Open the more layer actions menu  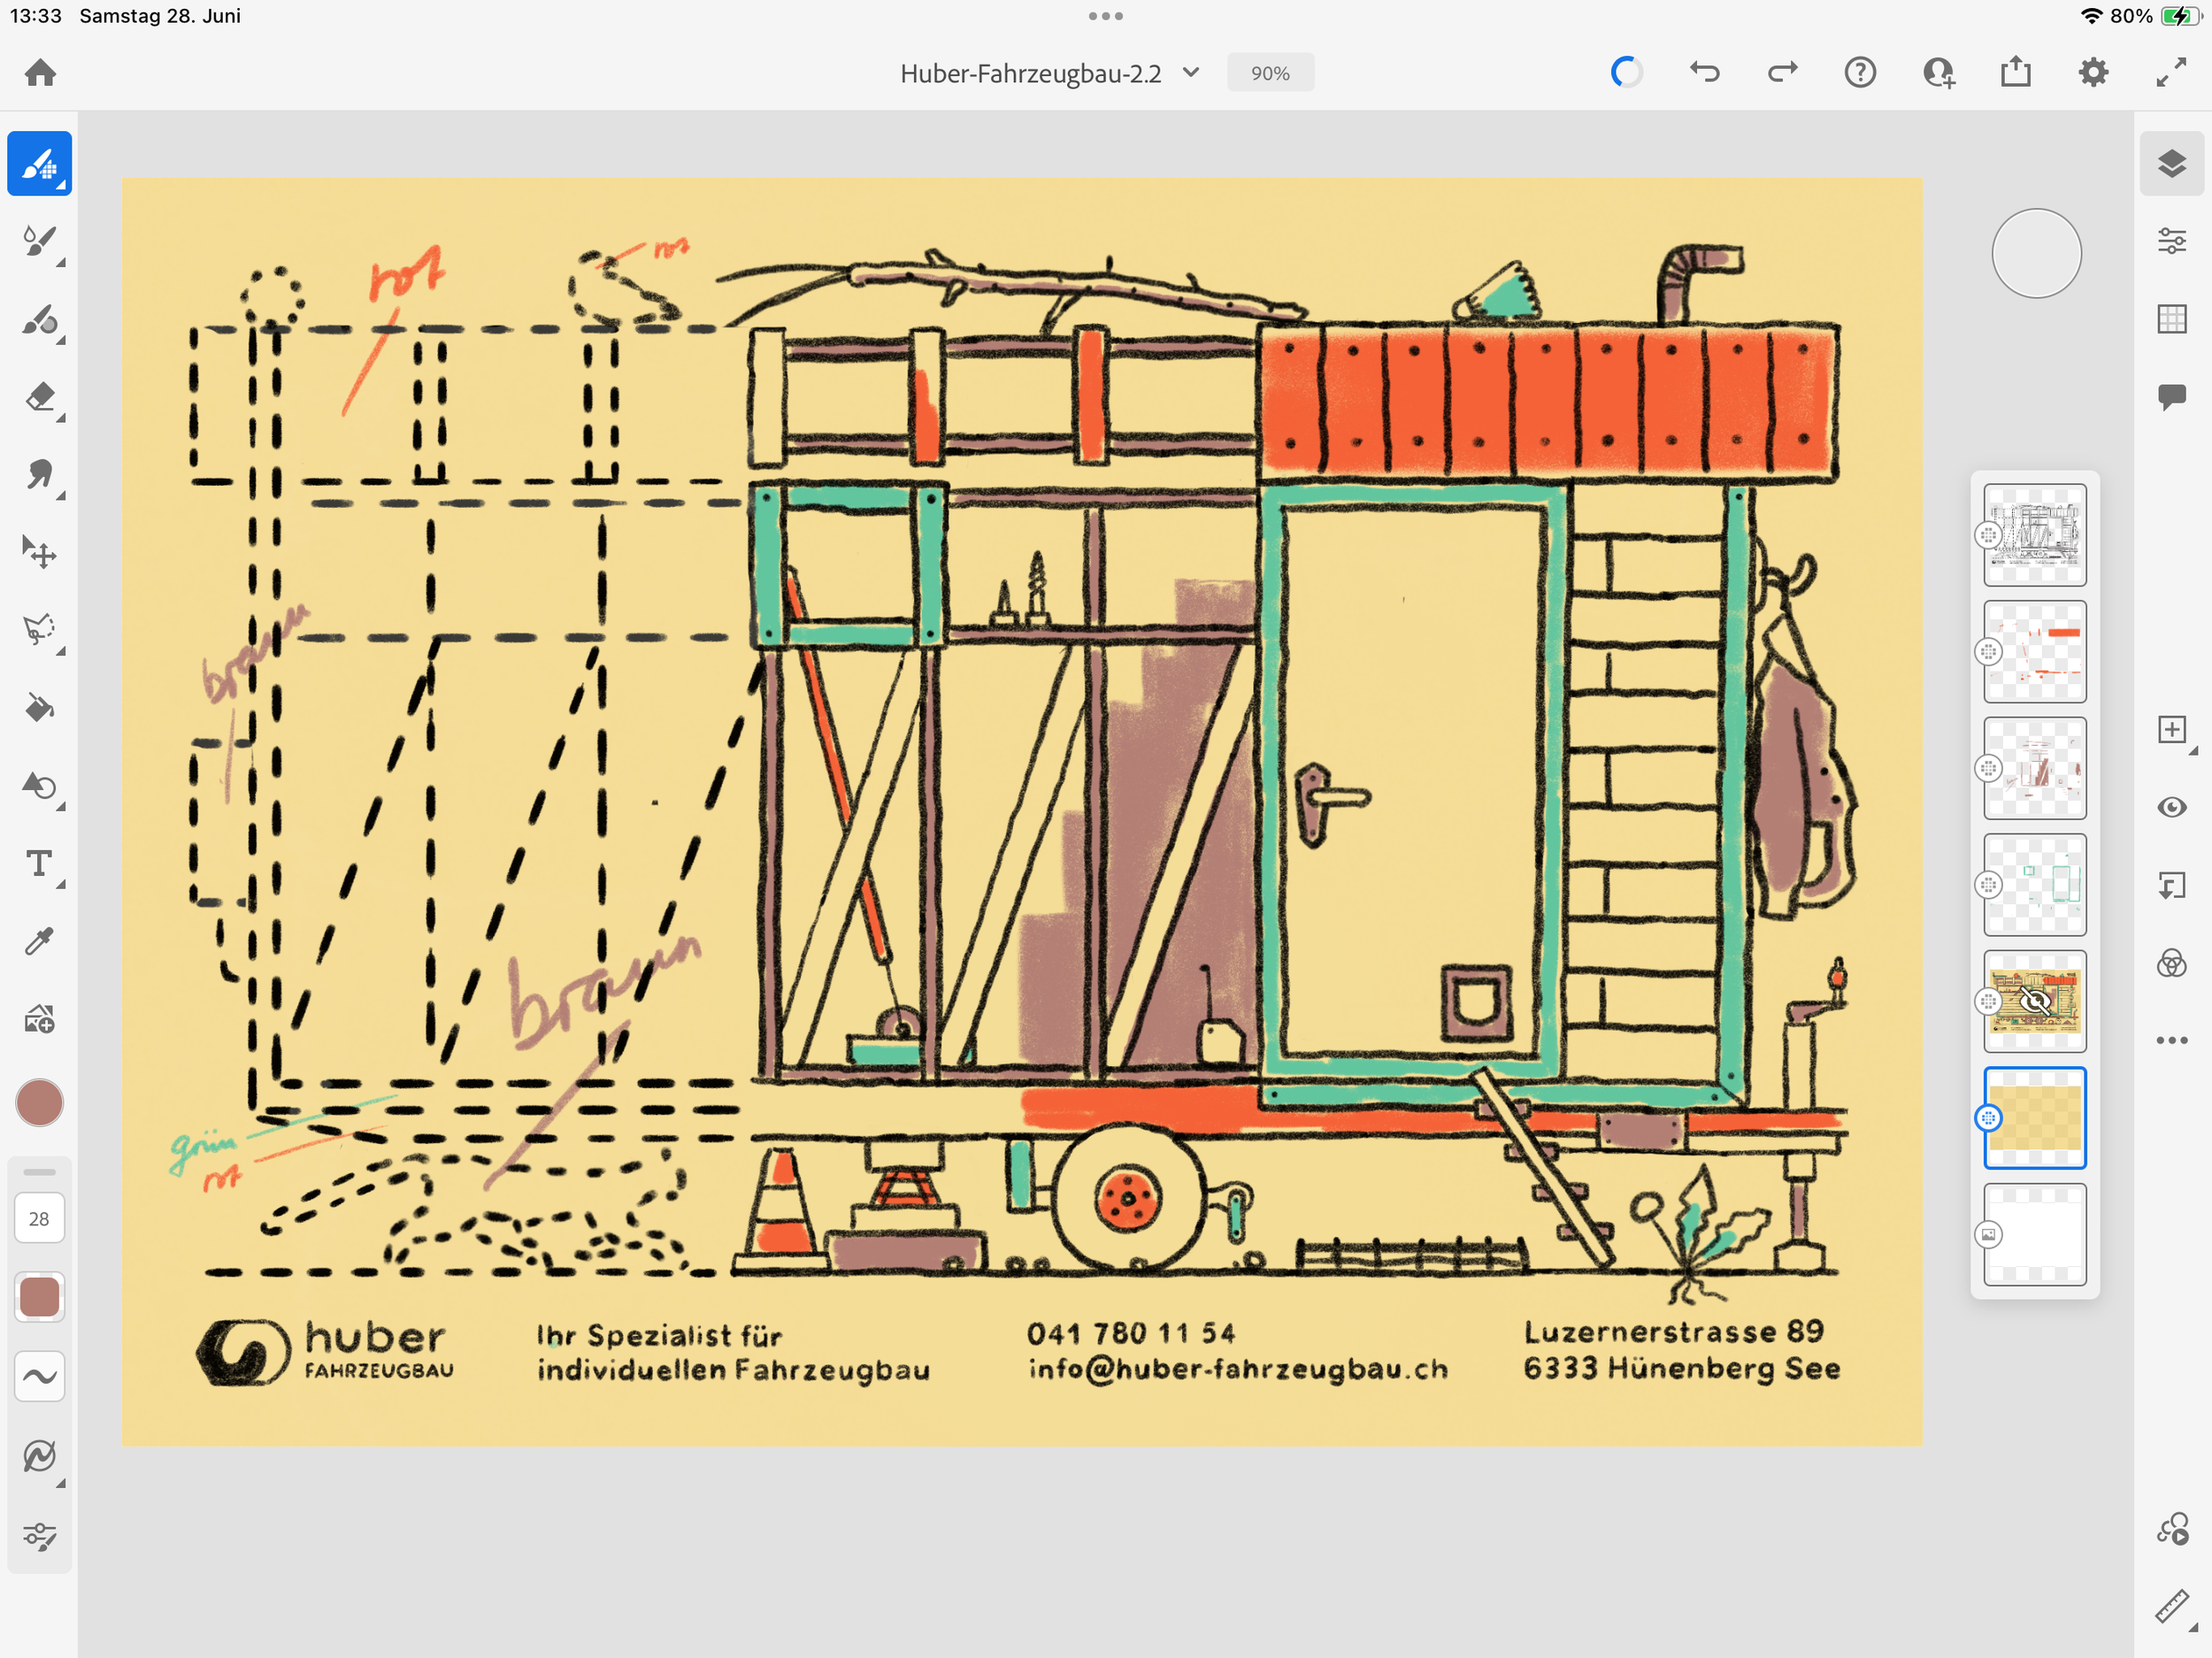point(2171,1040)
